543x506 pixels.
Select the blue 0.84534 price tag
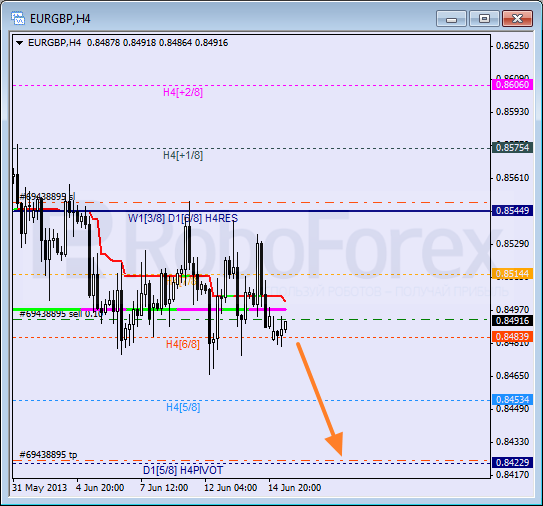(x=512, y=399)
